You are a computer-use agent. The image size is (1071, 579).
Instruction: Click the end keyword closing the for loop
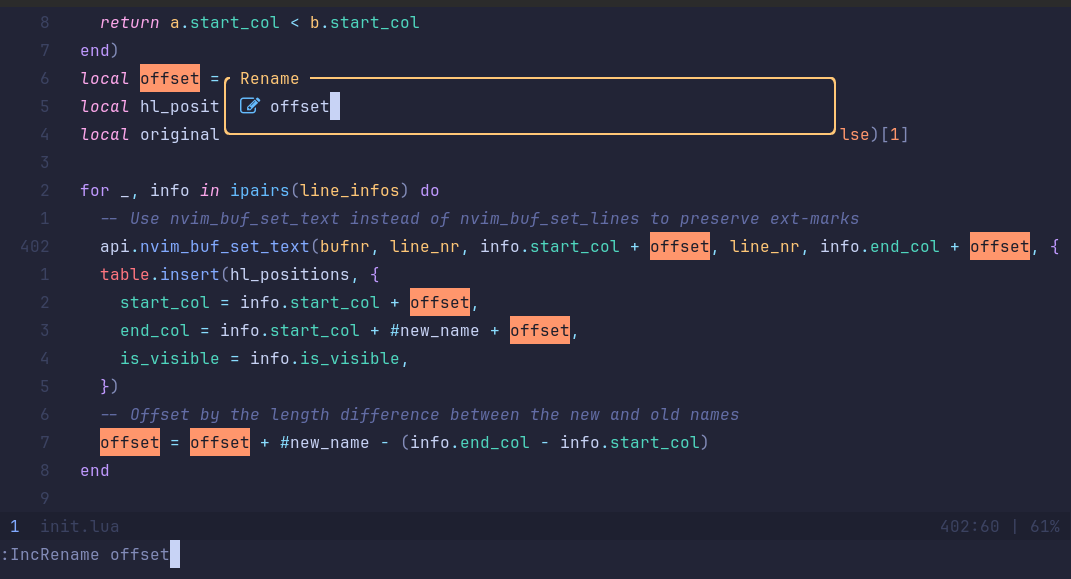click(x=94, y=470)
